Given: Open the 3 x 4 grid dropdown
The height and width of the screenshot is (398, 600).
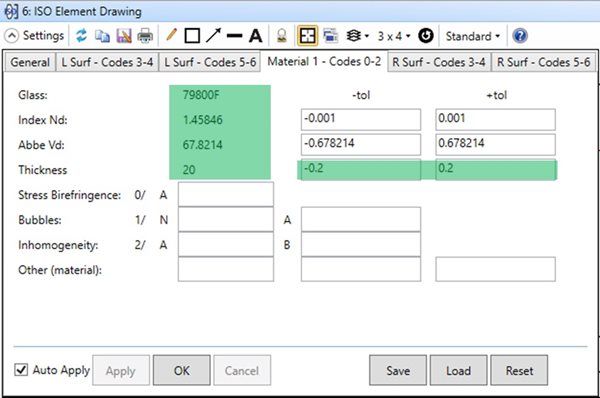Looking at the screenshot, I should coord(394,36).
